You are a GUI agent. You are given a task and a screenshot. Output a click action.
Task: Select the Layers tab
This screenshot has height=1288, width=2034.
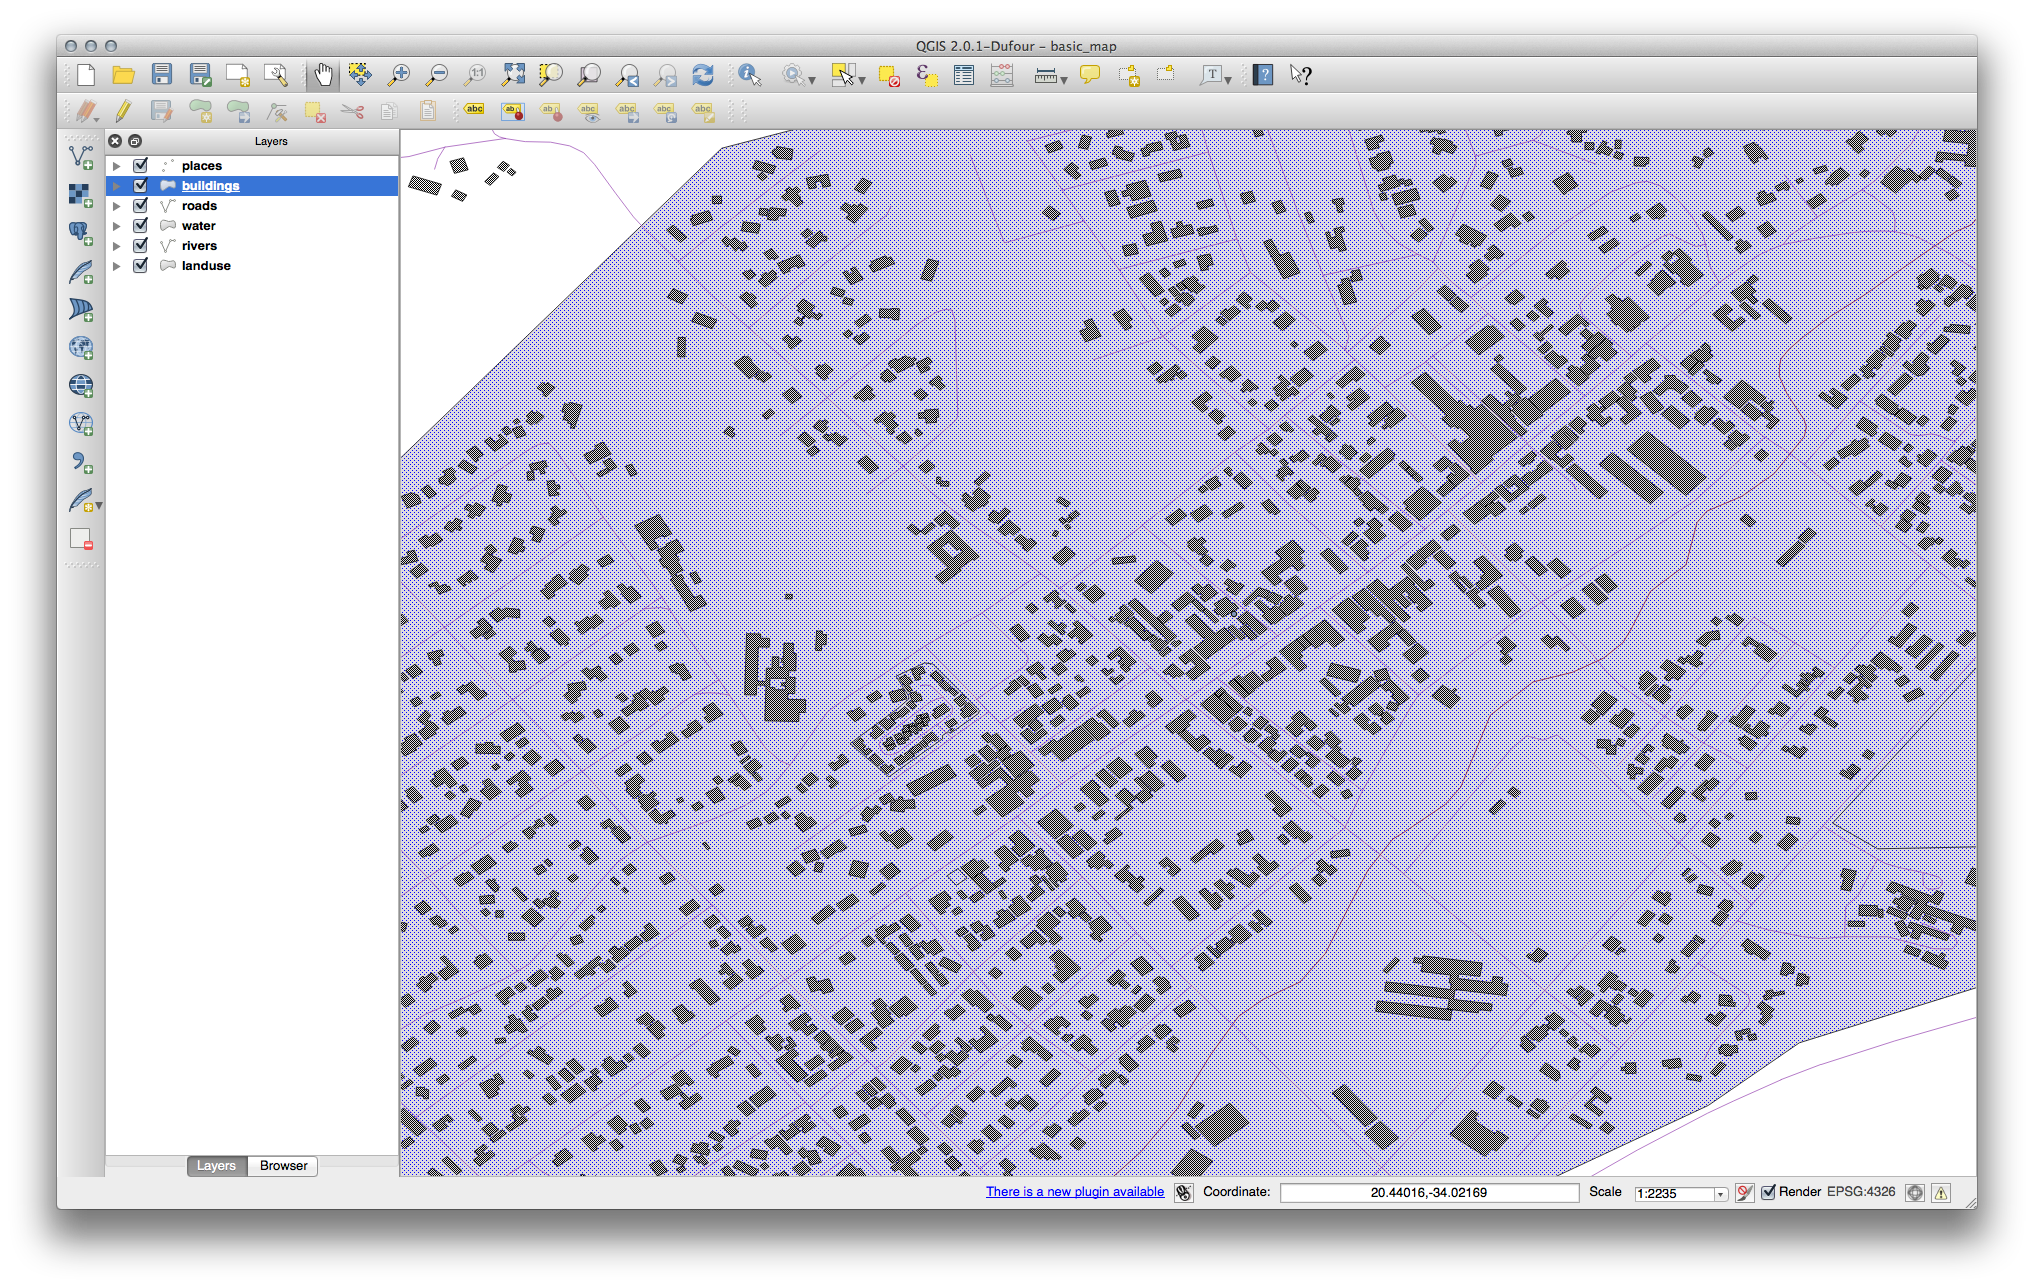click(x=216, y=1166)
